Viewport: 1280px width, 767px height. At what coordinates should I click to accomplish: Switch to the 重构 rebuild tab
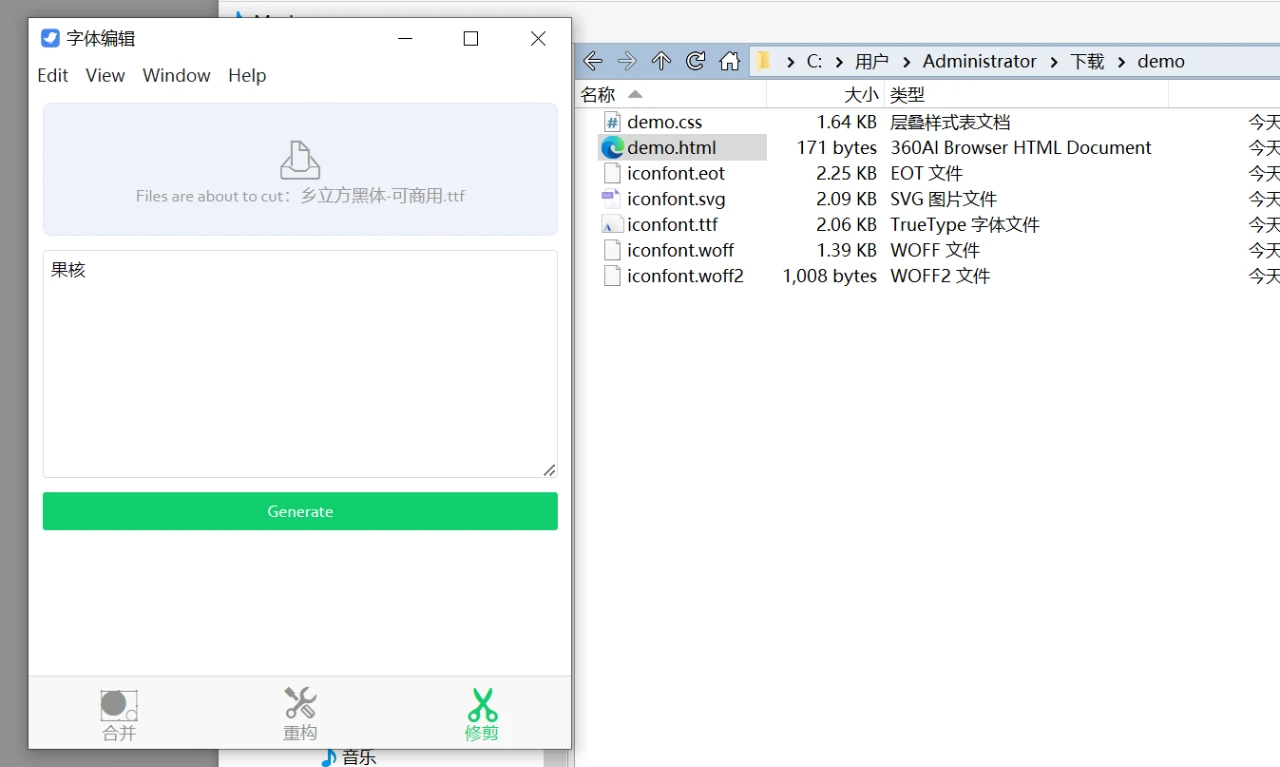tap(300, 714)
